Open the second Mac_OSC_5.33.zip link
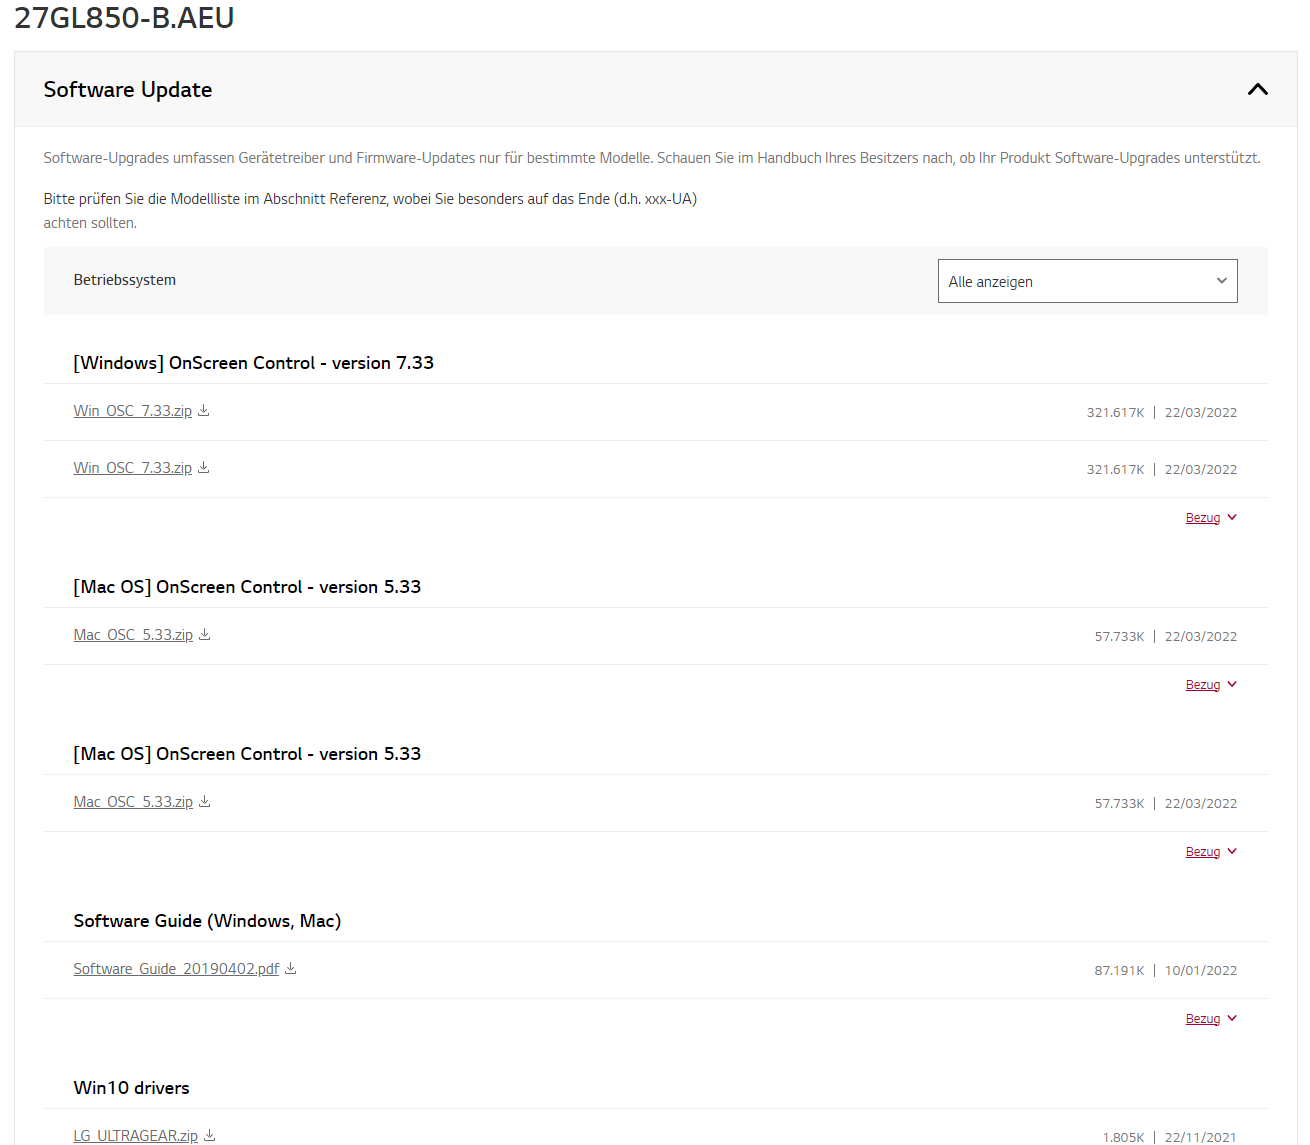The height and width of the screenshot is (1145, 1310). [x=133, y=802]
